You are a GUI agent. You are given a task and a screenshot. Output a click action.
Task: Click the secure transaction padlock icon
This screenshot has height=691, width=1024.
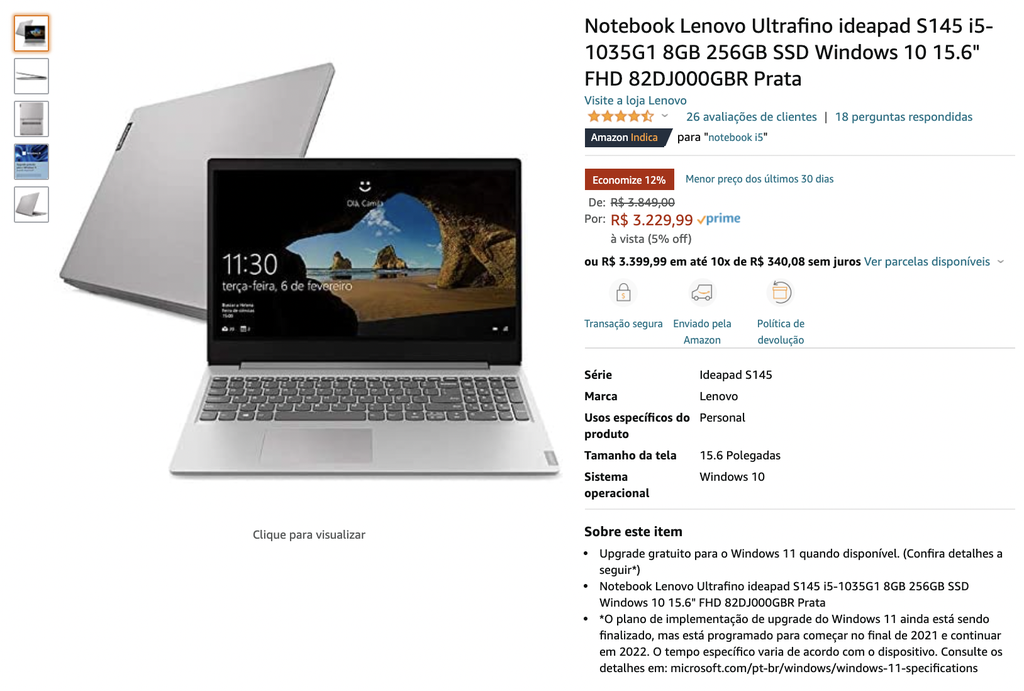[623, 293]
